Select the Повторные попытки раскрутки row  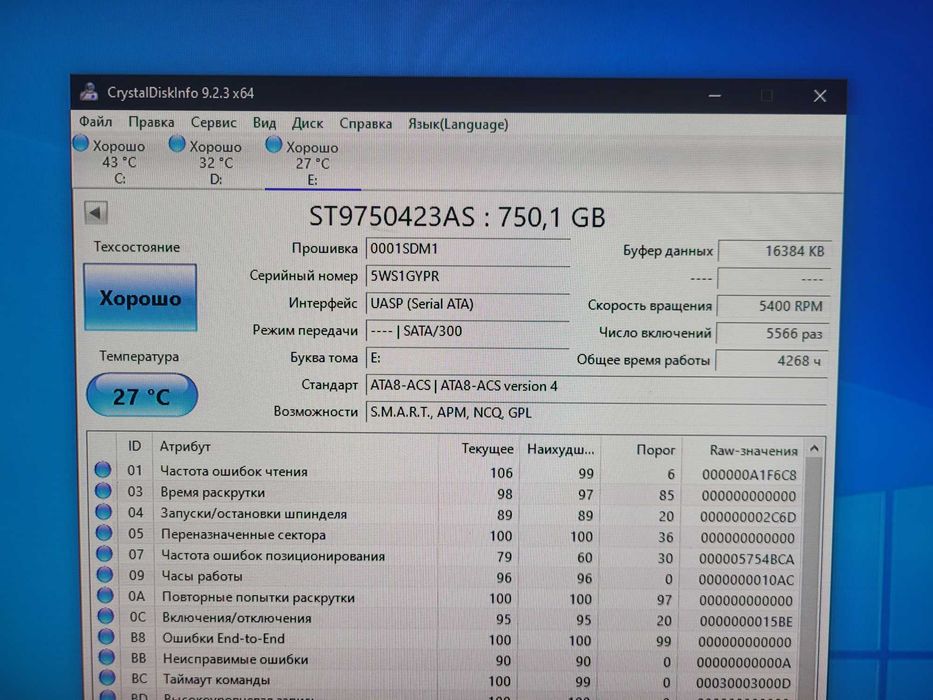446,598
